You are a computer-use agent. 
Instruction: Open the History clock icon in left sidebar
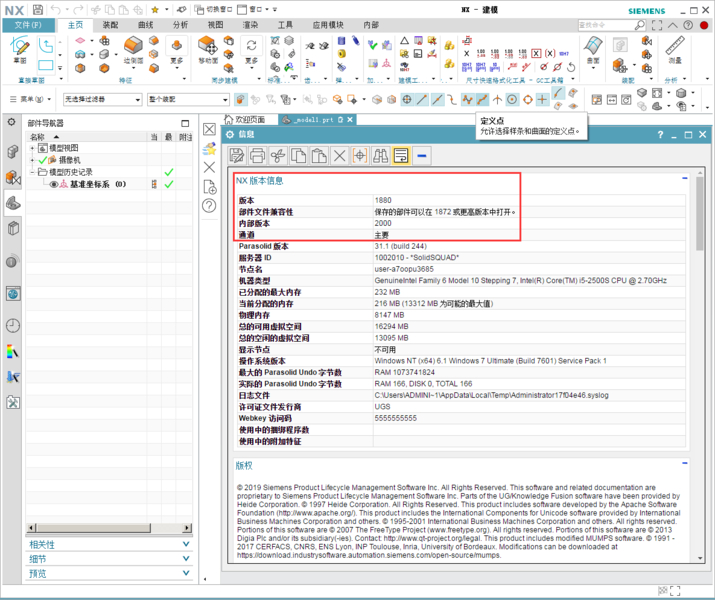point(13,325)
